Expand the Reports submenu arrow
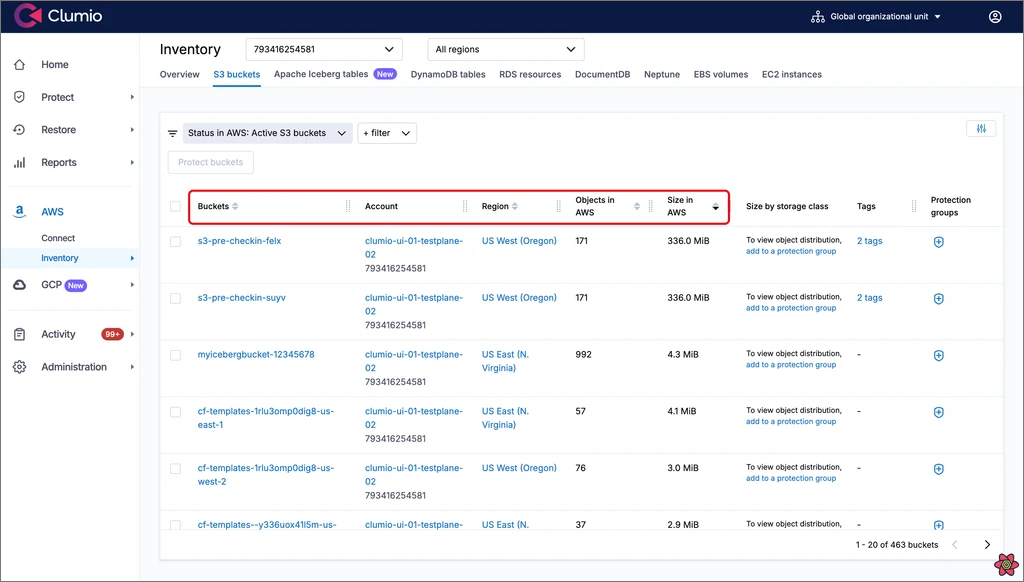 (x=132, y=163)
